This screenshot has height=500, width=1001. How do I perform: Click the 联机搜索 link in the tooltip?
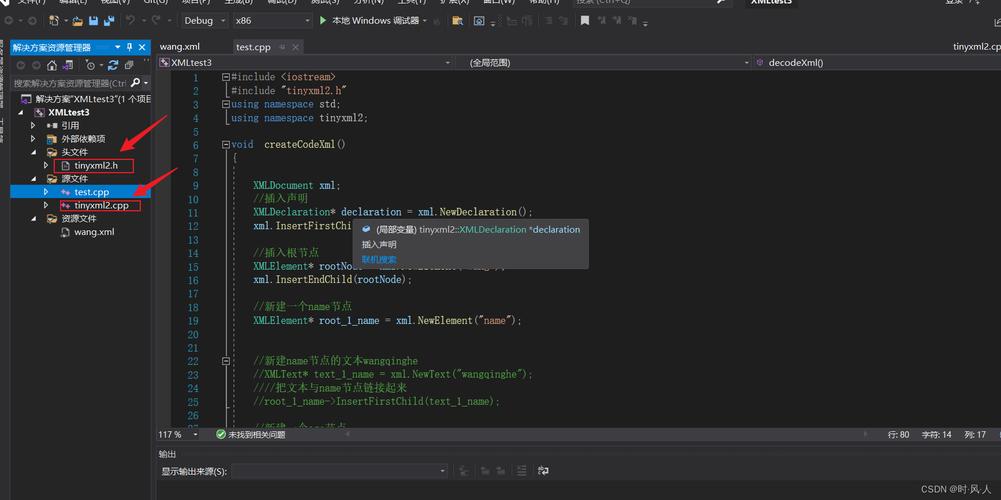coord(379,259)
